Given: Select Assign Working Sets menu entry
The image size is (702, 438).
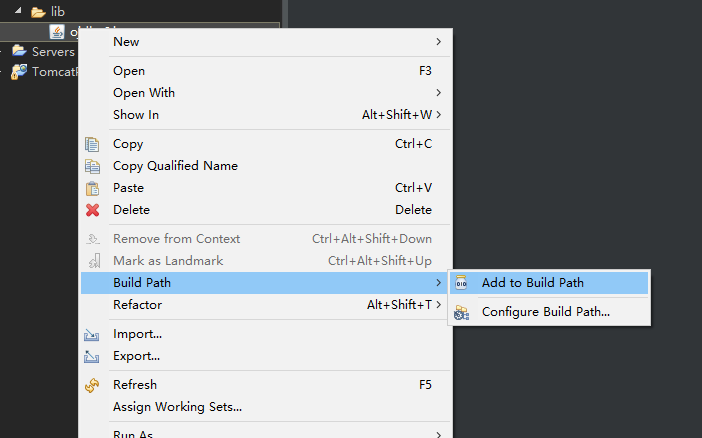Looking at the screenshot, I should (x=177, y=407).
